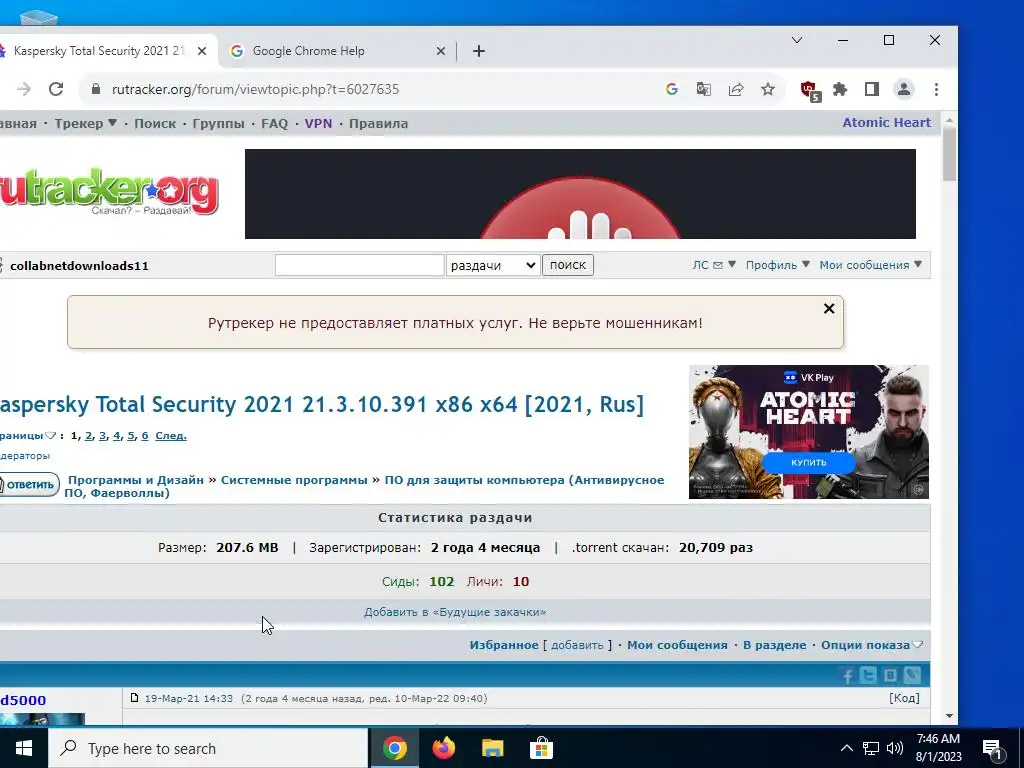The width and height of the screenshot is (1024, 768).
Task: Open Chrome's three-dot menu
Action: point(936,89)
